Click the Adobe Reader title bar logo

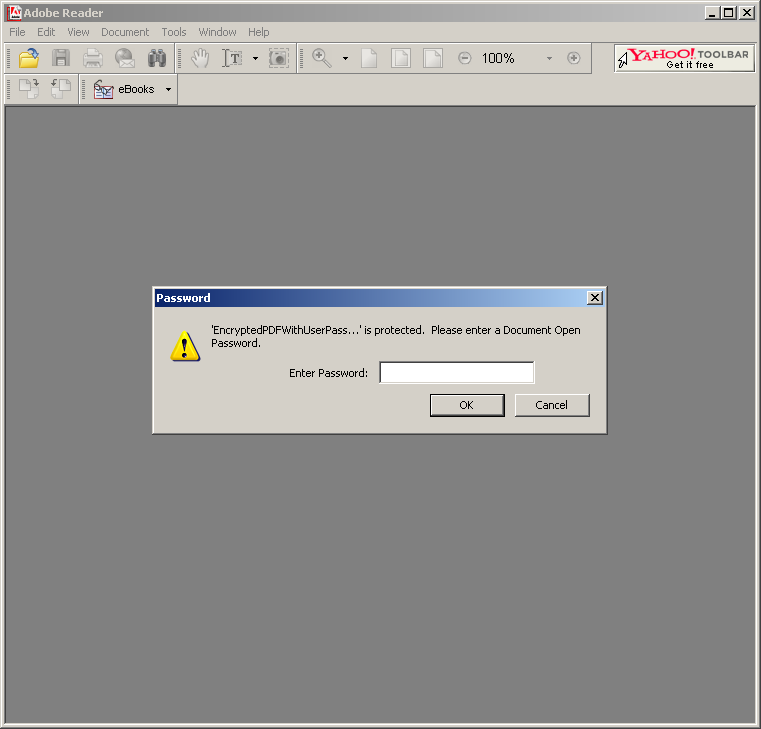pyautogui.click(x=15, y=13)
